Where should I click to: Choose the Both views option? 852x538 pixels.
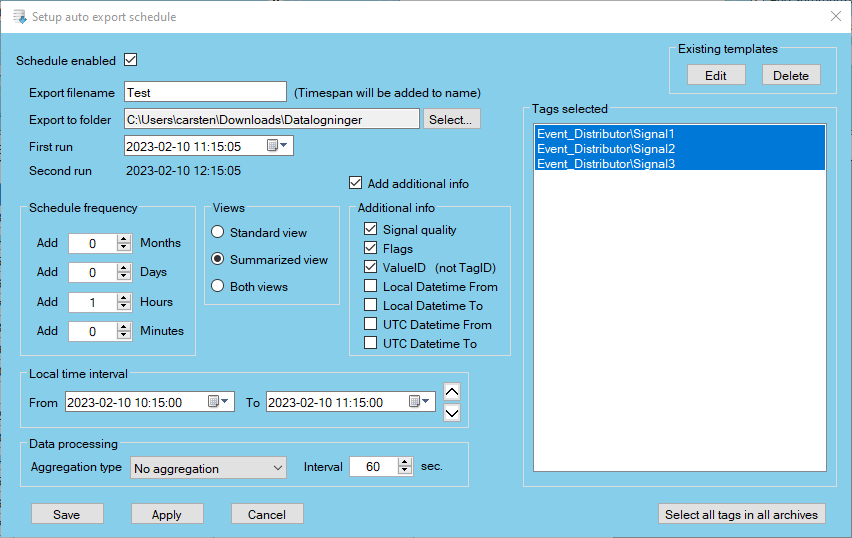(x=217, y=287)
